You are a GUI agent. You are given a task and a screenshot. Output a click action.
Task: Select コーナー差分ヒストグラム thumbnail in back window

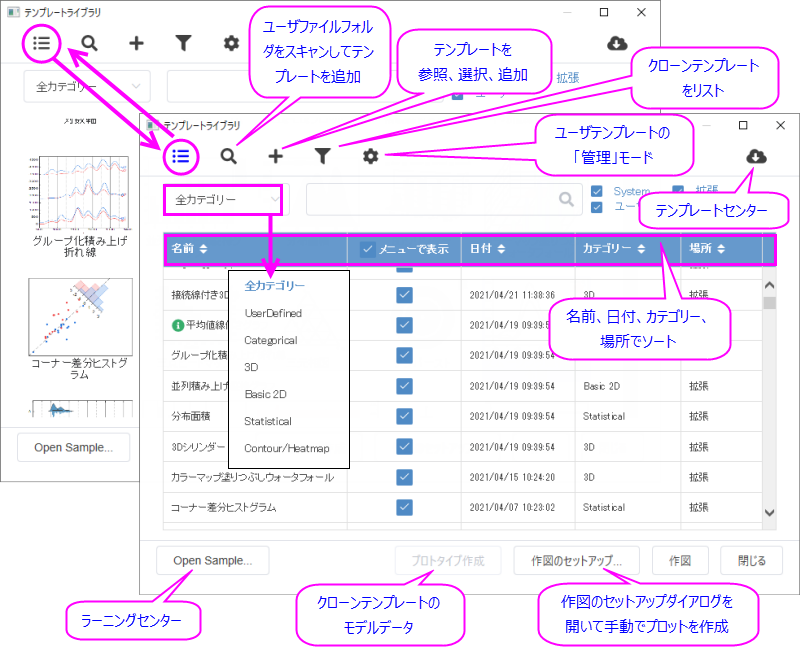point(80,329)
